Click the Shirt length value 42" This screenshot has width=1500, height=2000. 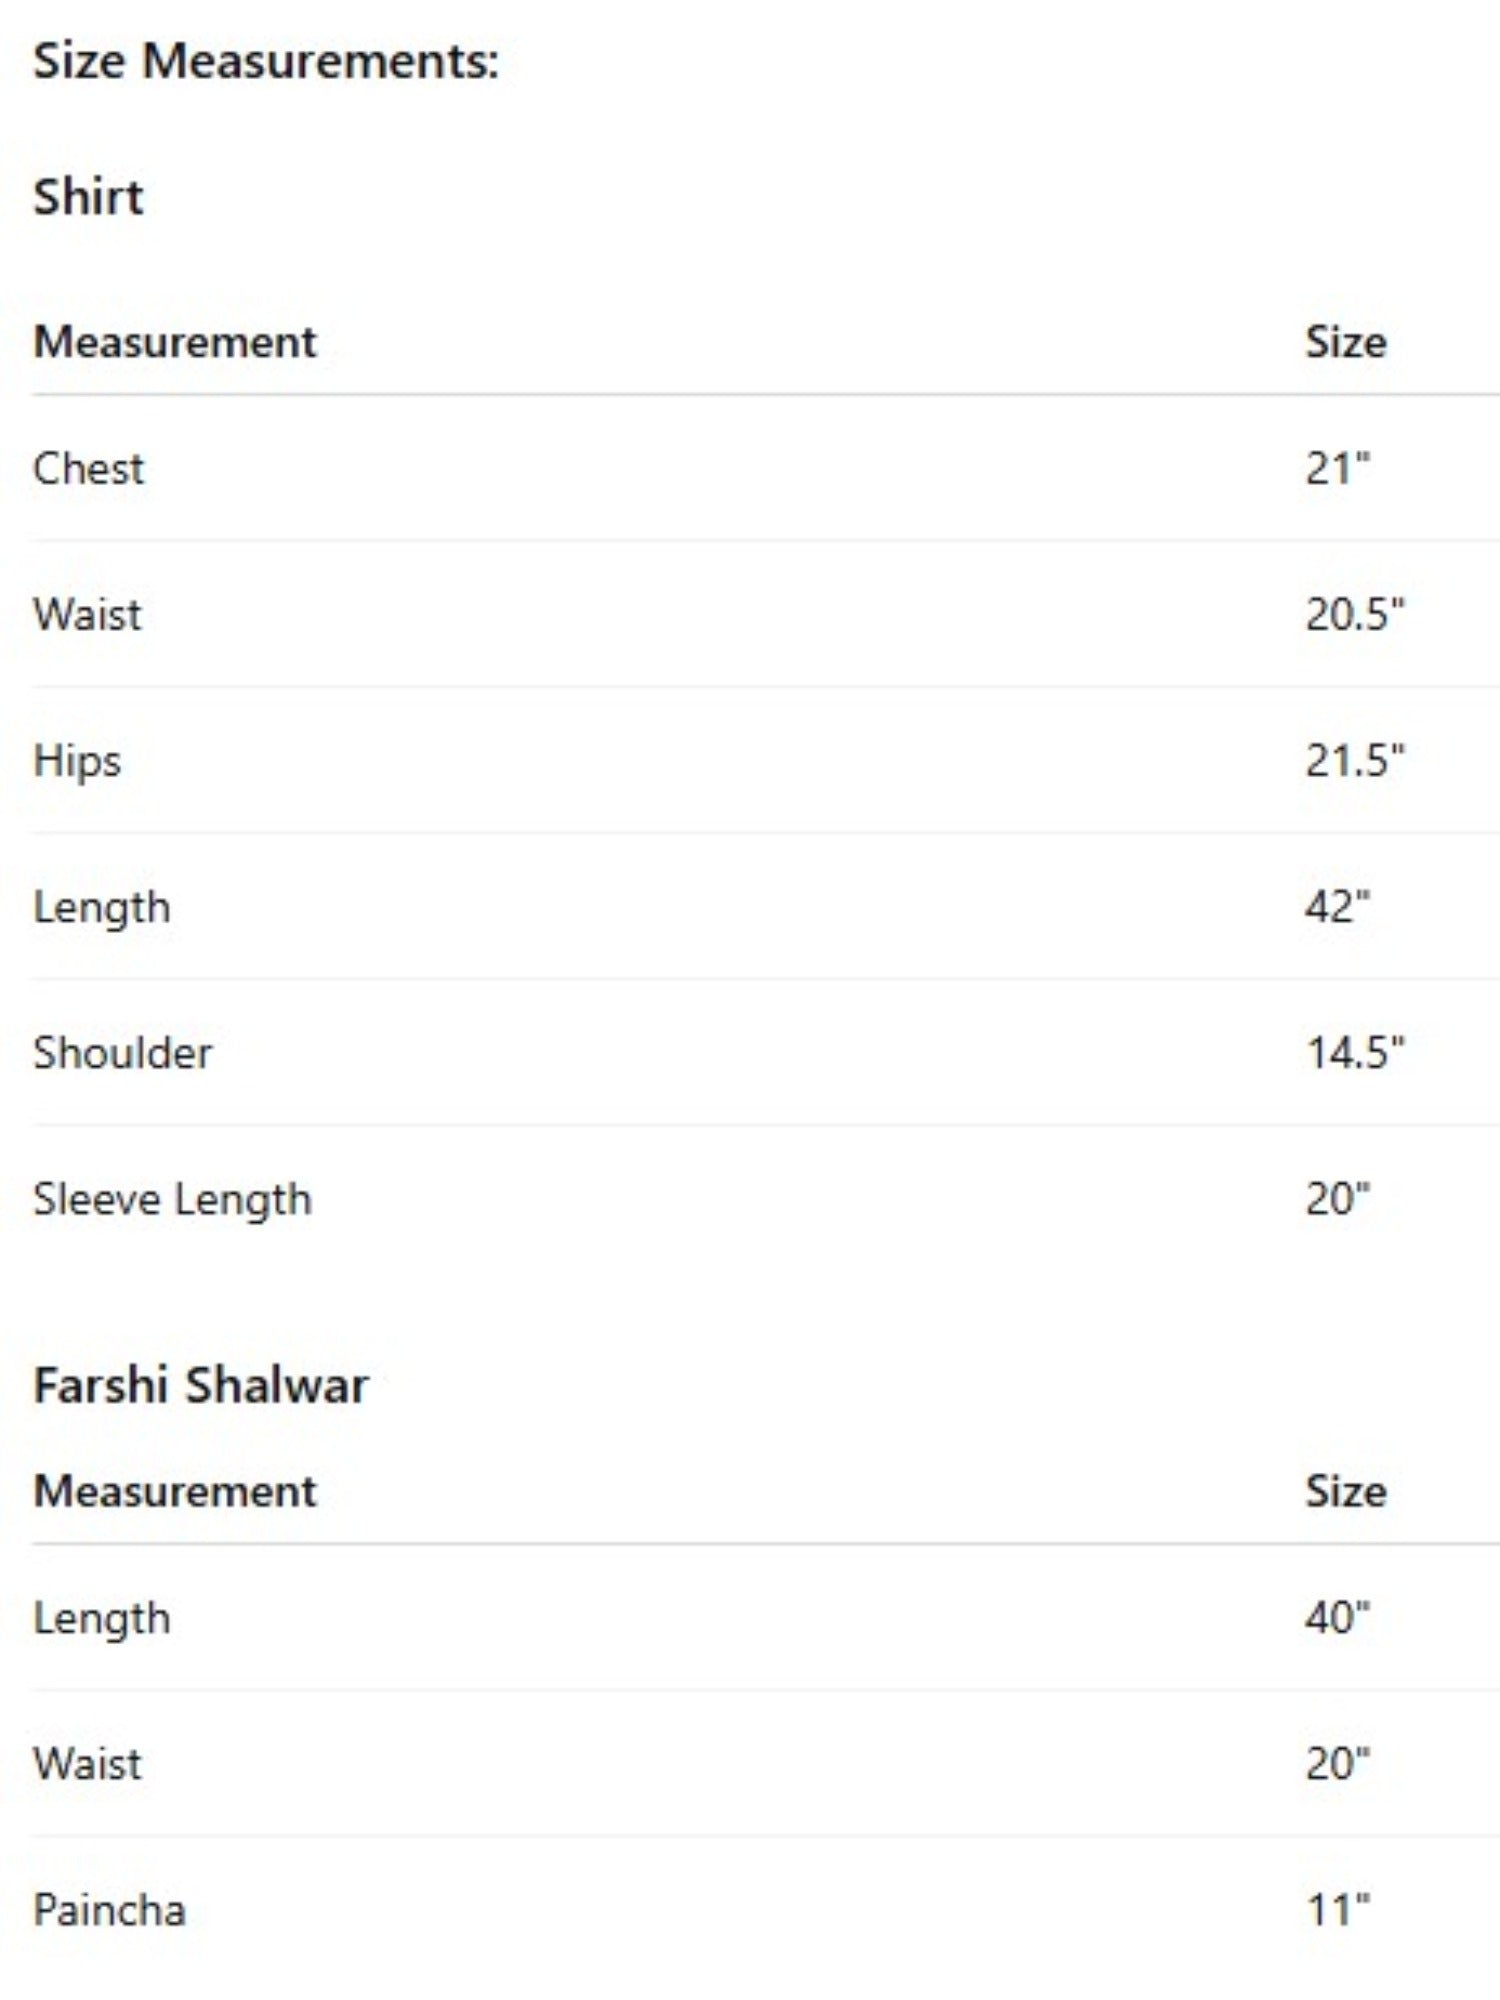point(1337,907)
